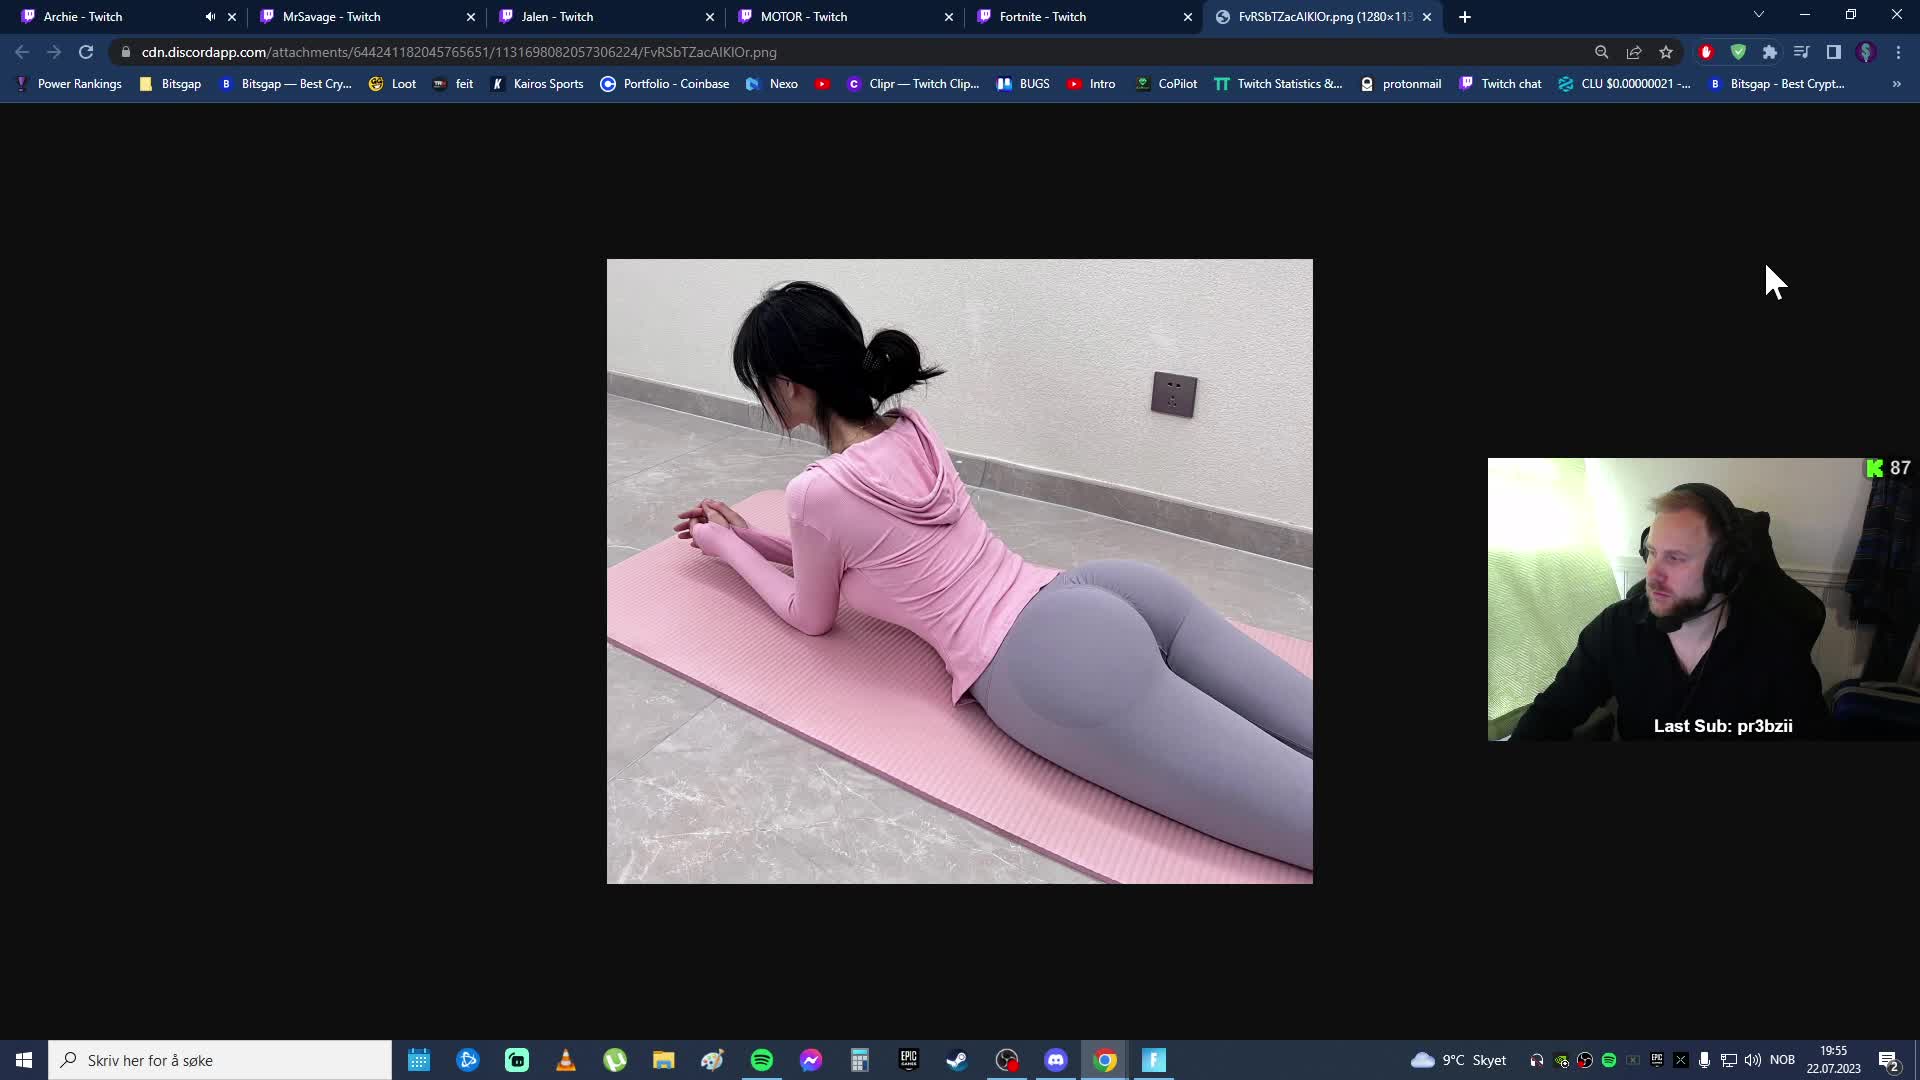
Task: Open Epic Games Launcher from the taskbar
Action: (908, 1060)
